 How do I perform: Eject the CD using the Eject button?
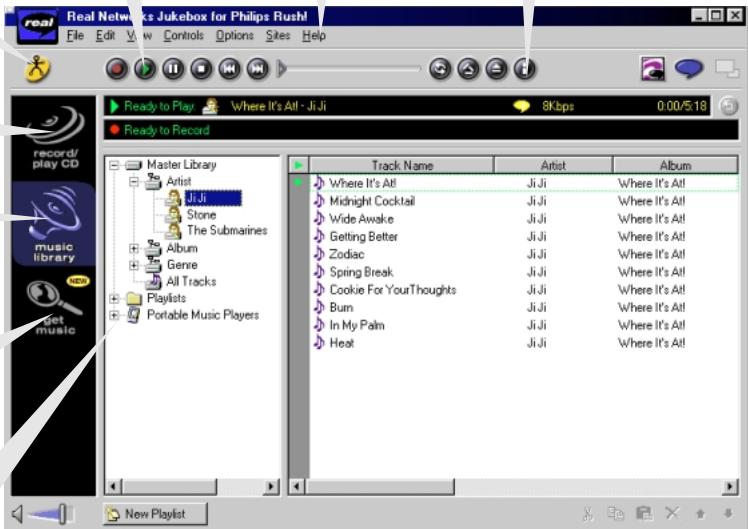coord(496,69)
